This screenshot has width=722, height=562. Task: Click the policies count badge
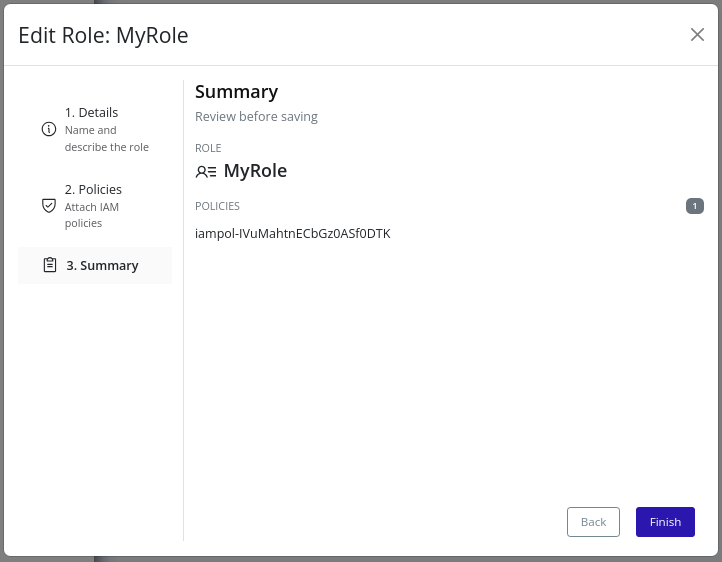(694, 206)
